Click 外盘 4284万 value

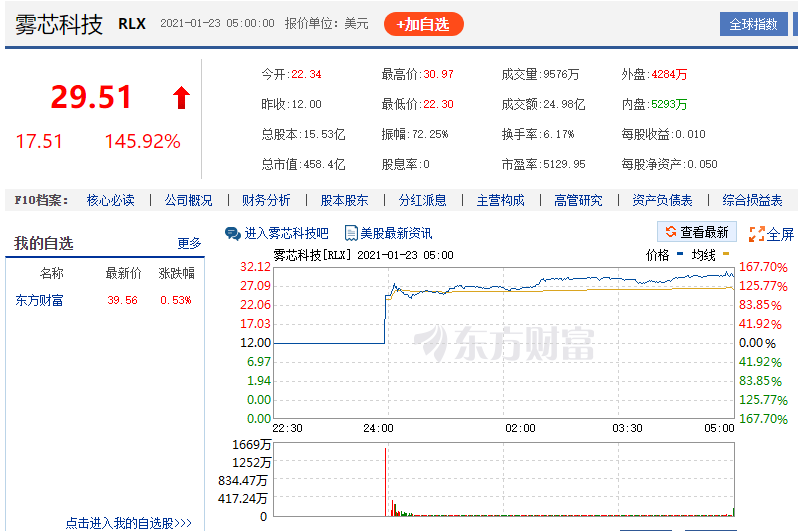669,74
